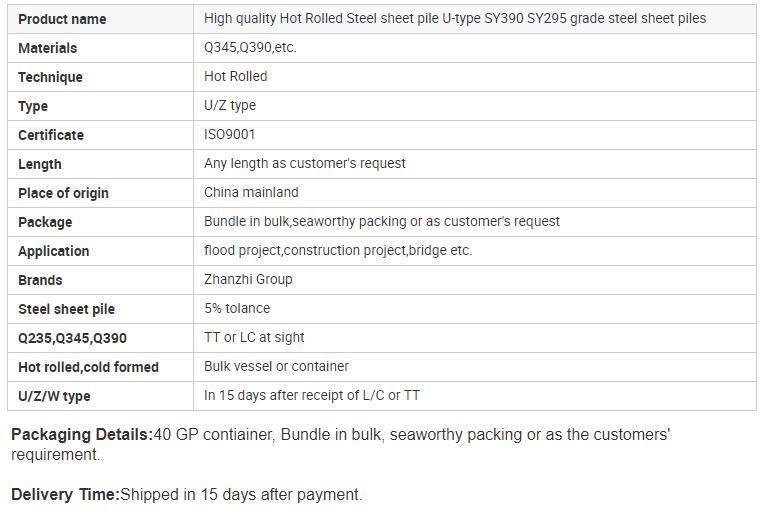Screen dimensions: 767x515
Task: Click the Packaging Details heading text
Action: point(82,434)
